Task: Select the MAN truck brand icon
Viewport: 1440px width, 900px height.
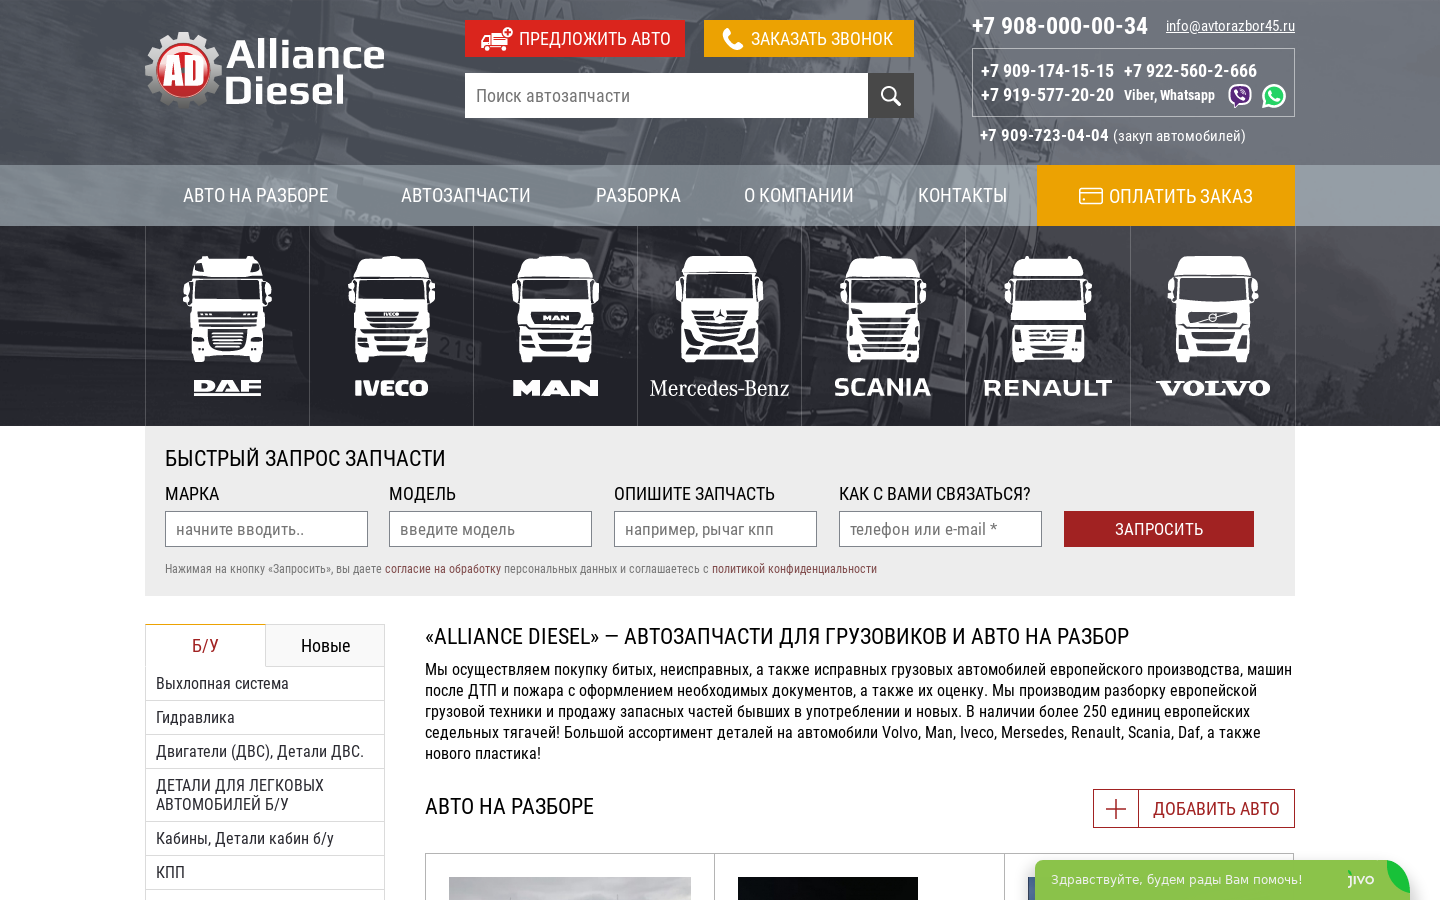Action: (x=555, y=326)
